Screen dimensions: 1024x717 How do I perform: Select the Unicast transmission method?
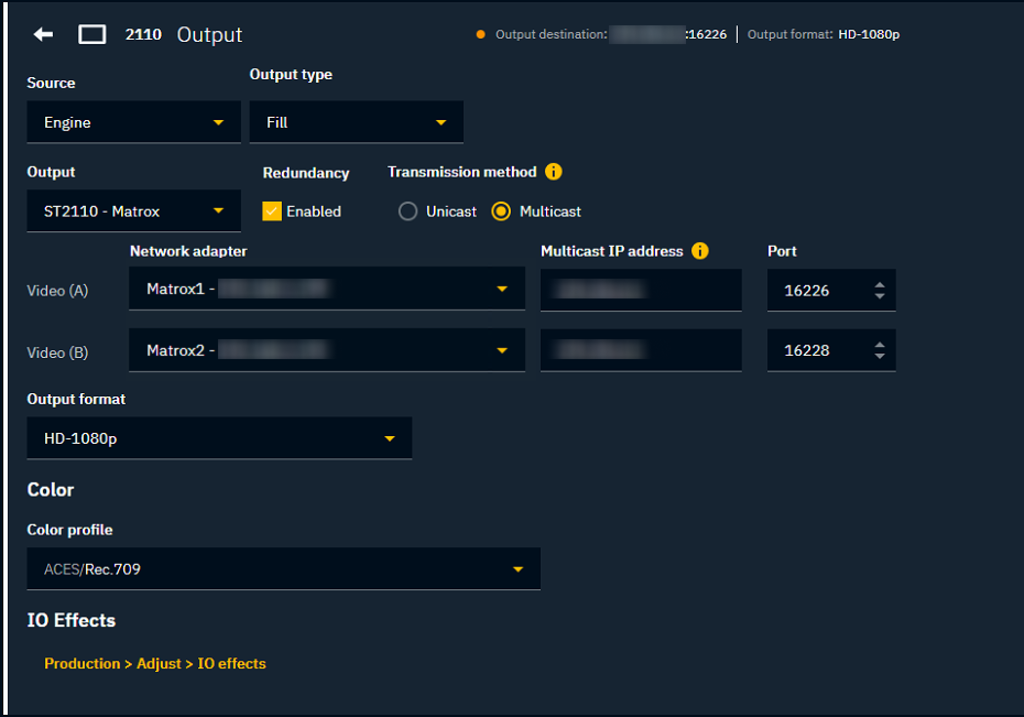pos(408,212)
